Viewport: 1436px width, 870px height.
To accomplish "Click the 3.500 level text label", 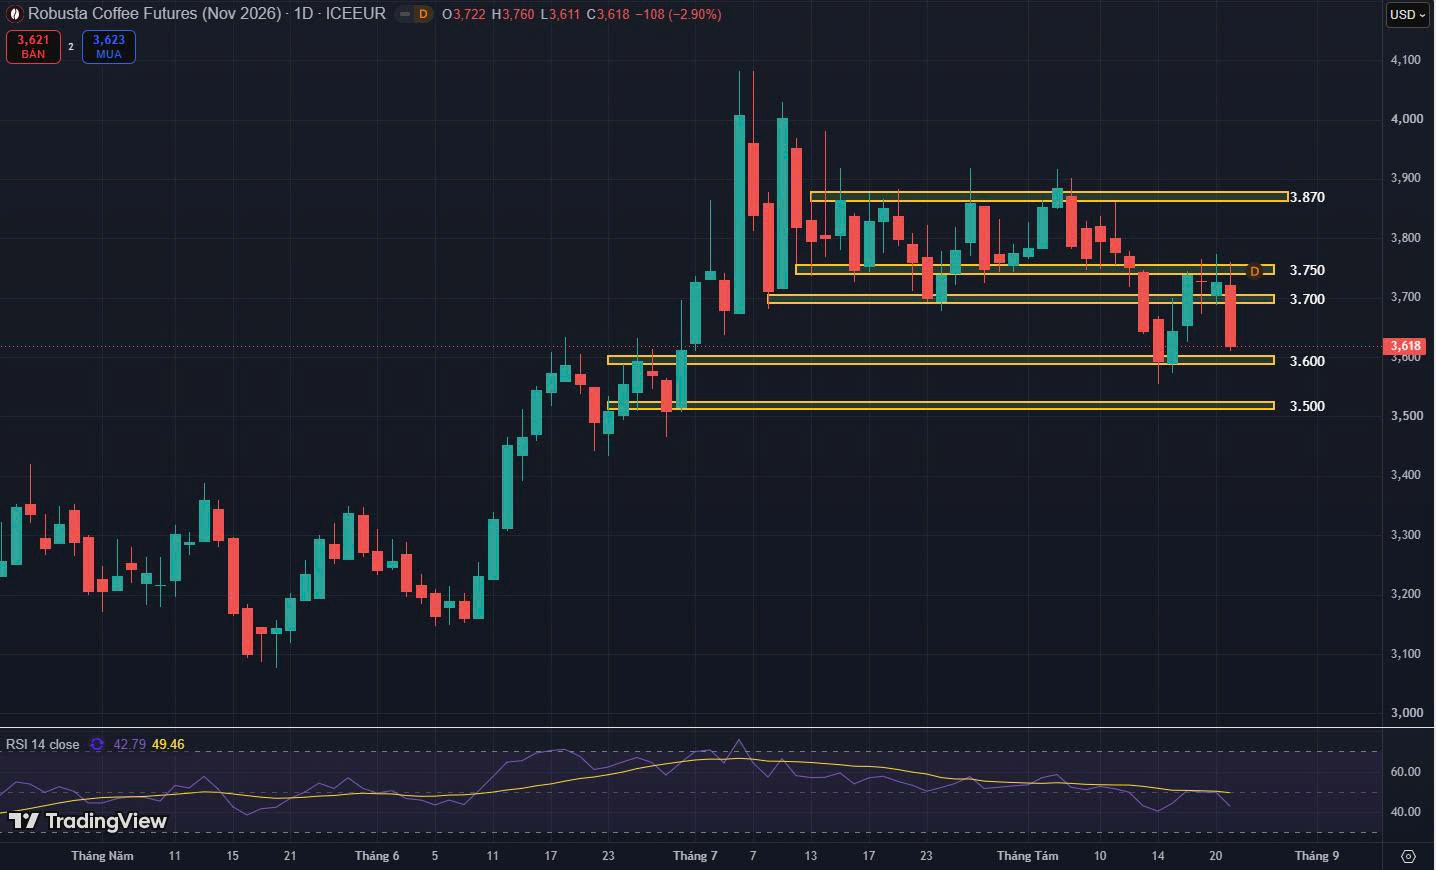I will click(x=1307, y=406).
